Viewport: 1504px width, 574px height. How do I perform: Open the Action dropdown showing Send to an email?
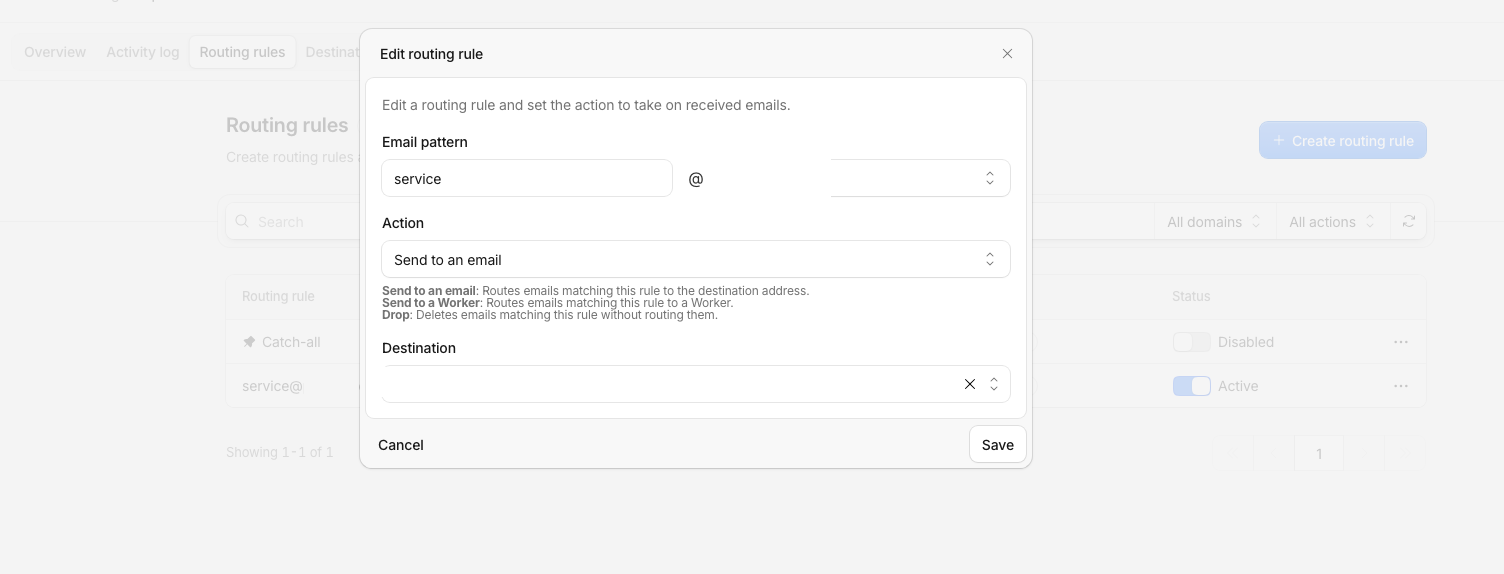click(696, 260)
